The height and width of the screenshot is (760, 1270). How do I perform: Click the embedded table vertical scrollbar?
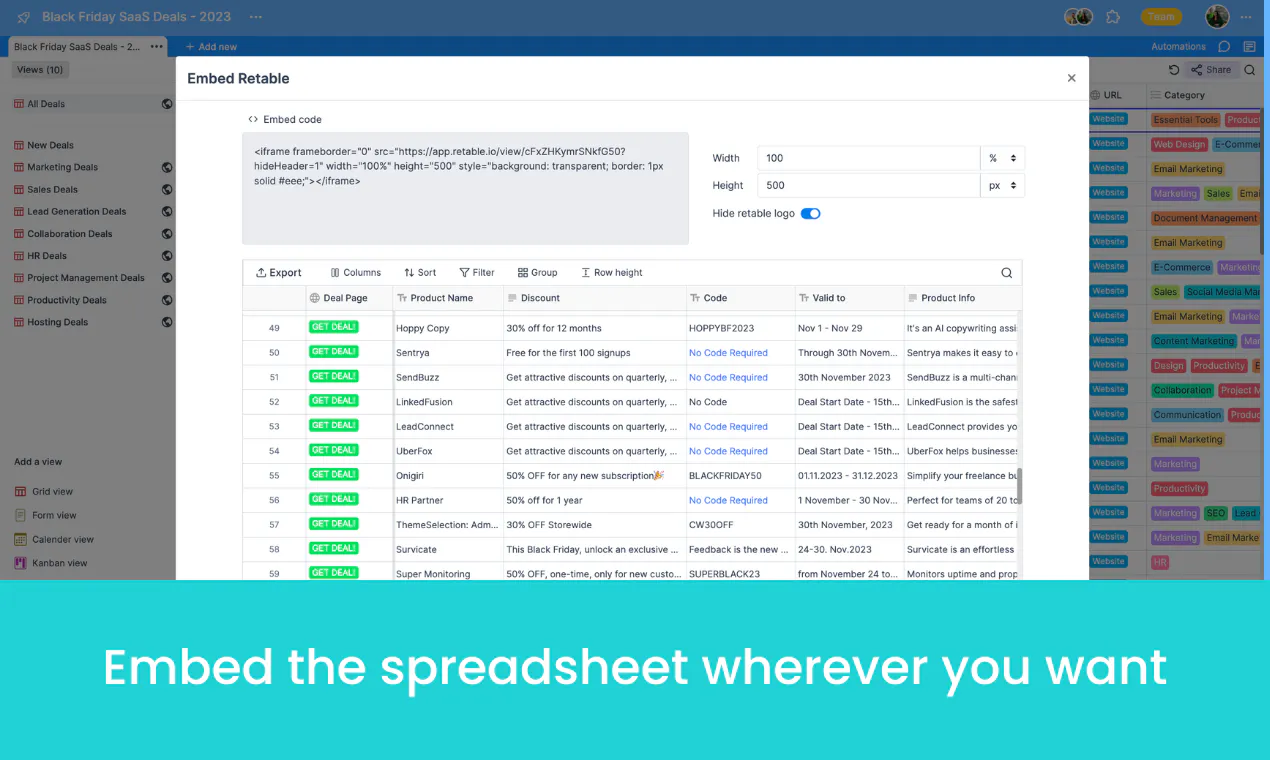click(1019, 485)
